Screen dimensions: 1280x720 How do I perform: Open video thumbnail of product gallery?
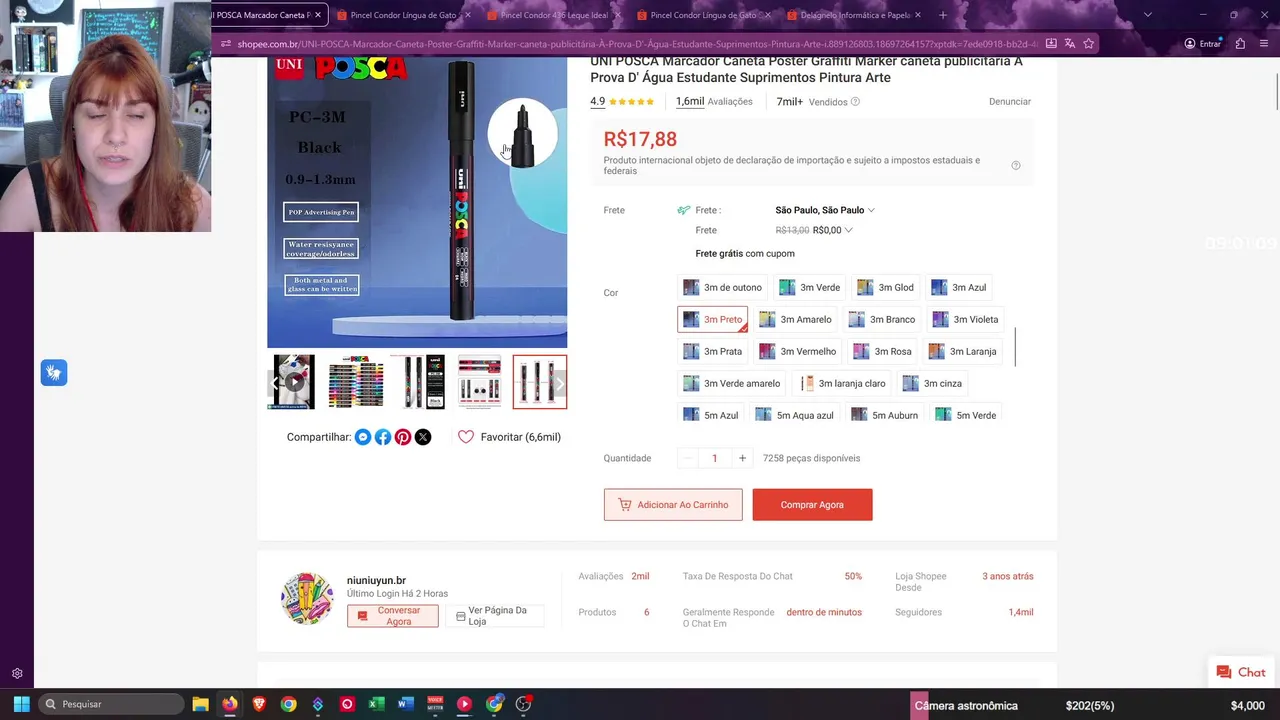294,382
